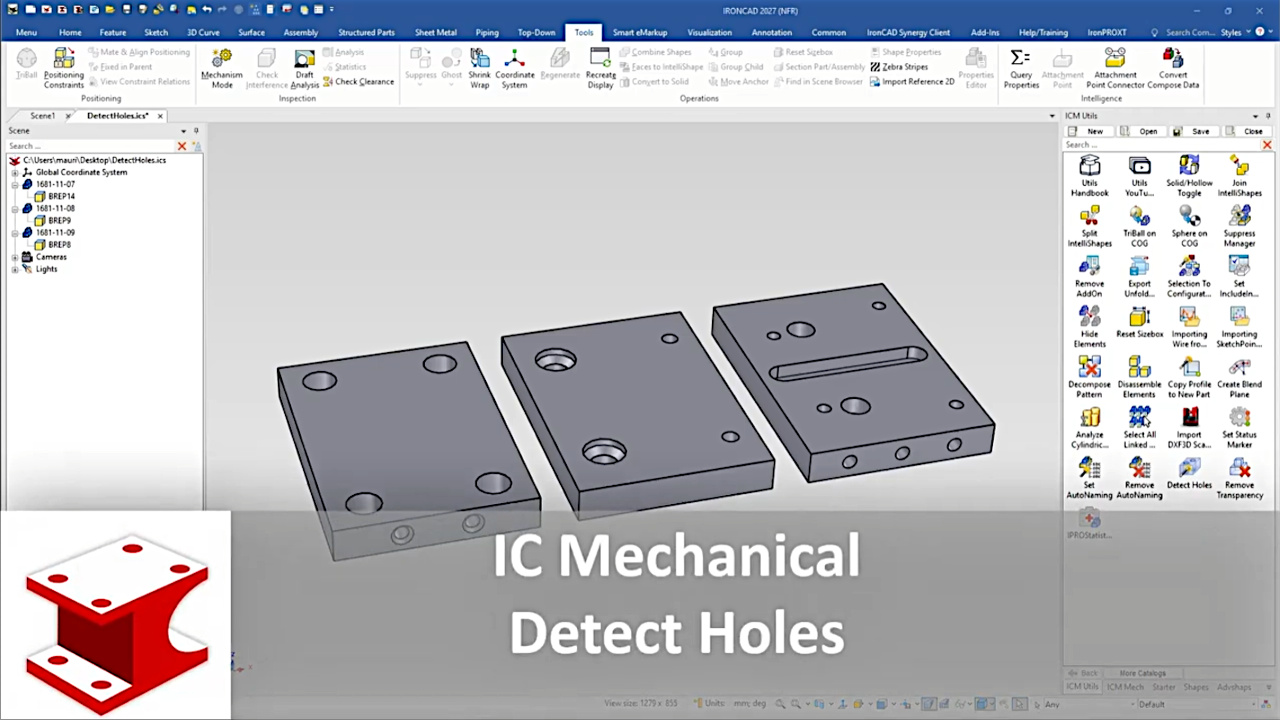Click Check Clearance in Inspection

coord(358,82)
